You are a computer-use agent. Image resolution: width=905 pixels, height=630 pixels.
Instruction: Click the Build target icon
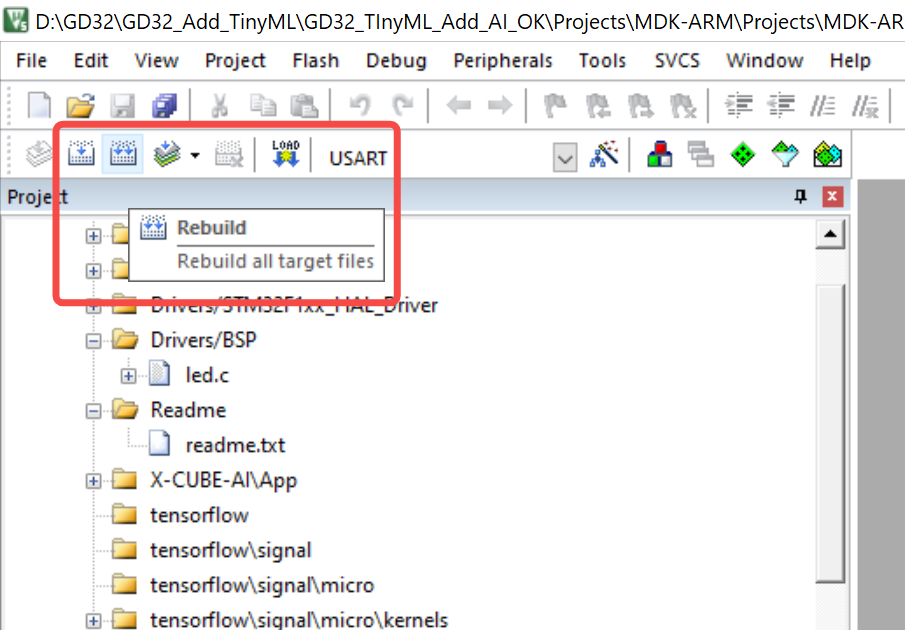coord(81,153)
